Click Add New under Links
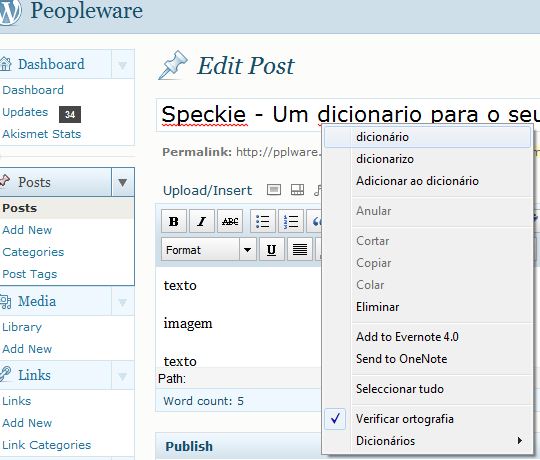 coord(27,423)
